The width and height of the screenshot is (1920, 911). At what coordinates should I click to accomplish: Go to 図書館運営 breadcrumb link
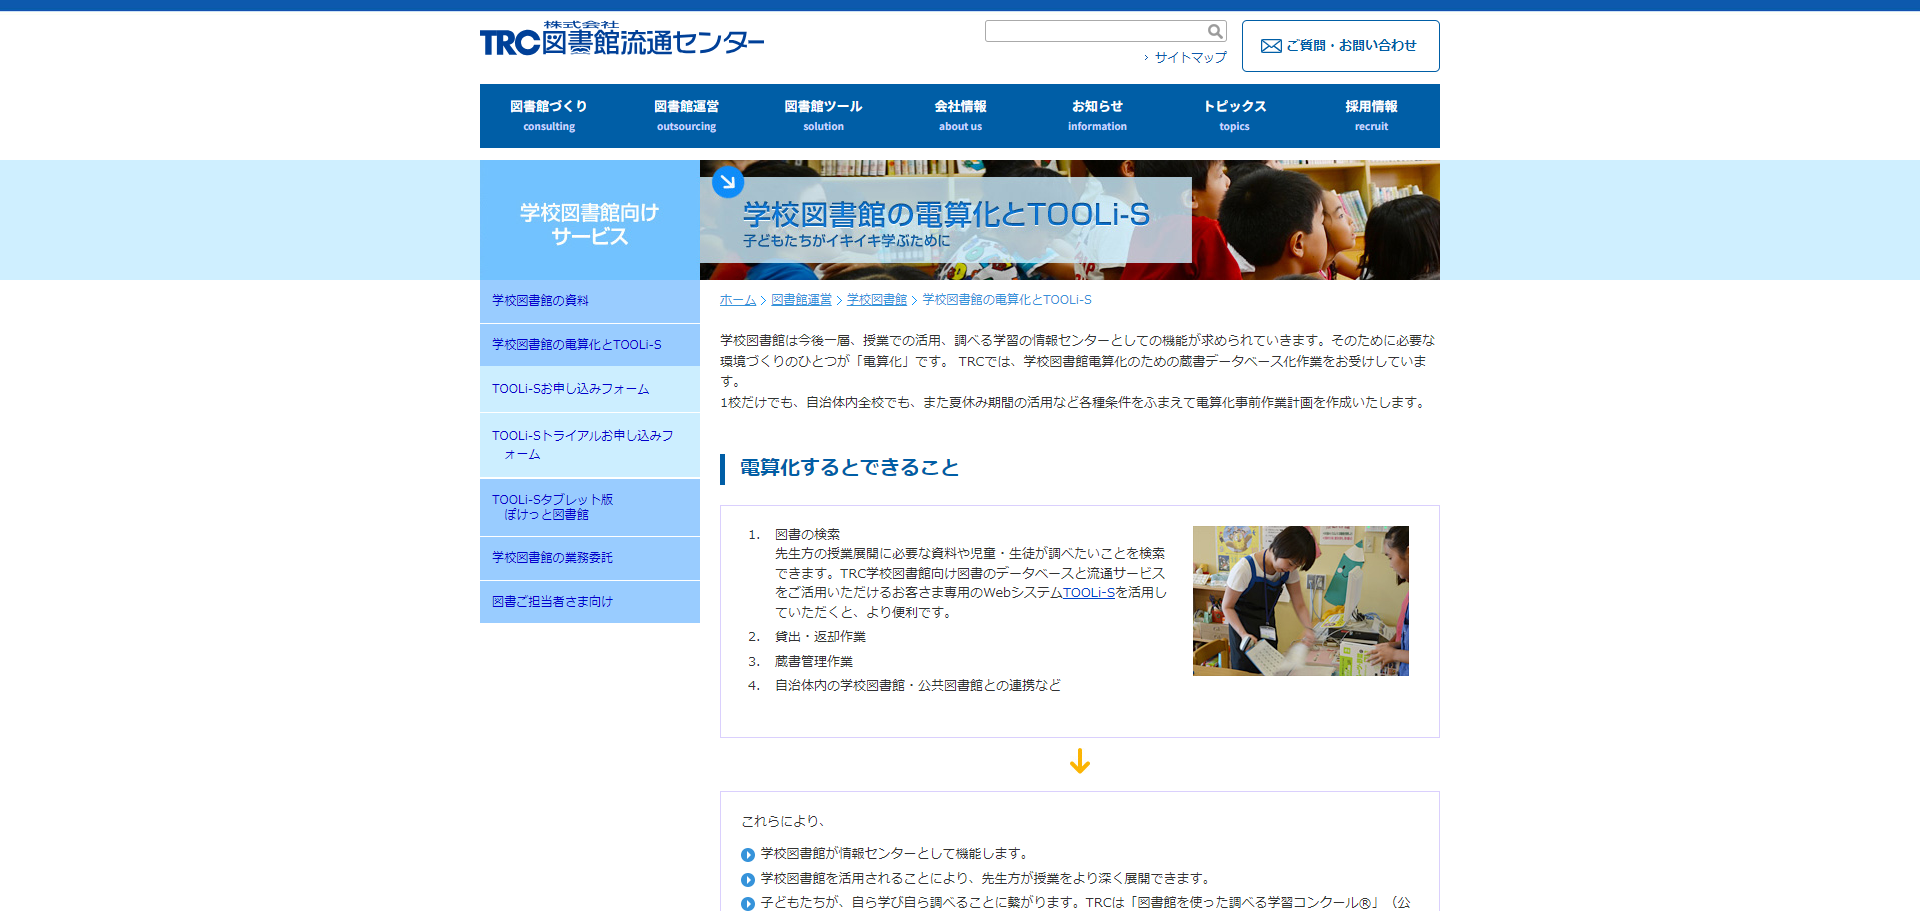[x=801, y=300]
